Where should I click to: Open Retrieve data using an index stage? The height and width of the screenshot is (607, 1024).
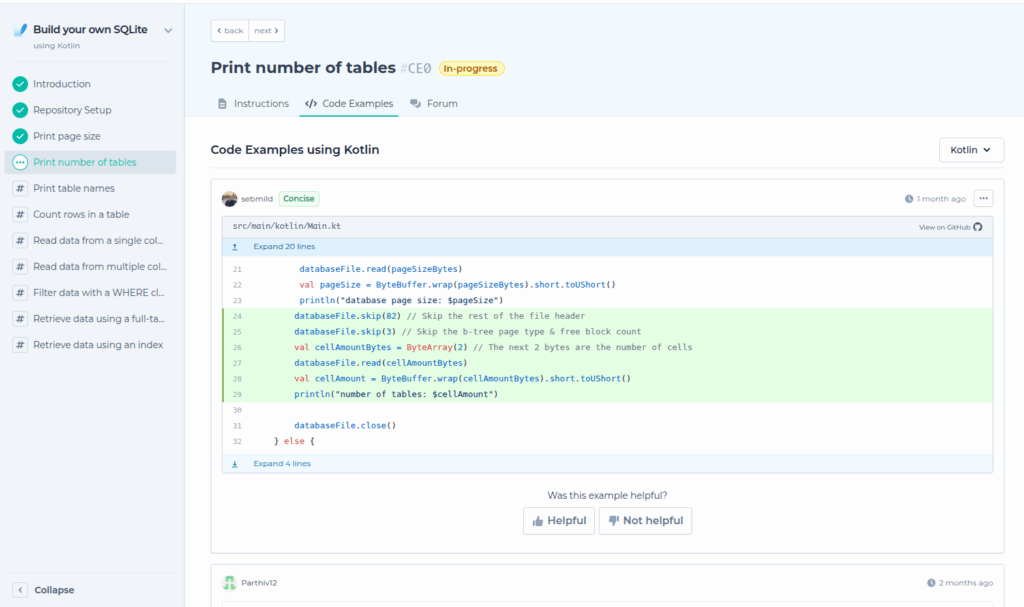pos(90,345)
